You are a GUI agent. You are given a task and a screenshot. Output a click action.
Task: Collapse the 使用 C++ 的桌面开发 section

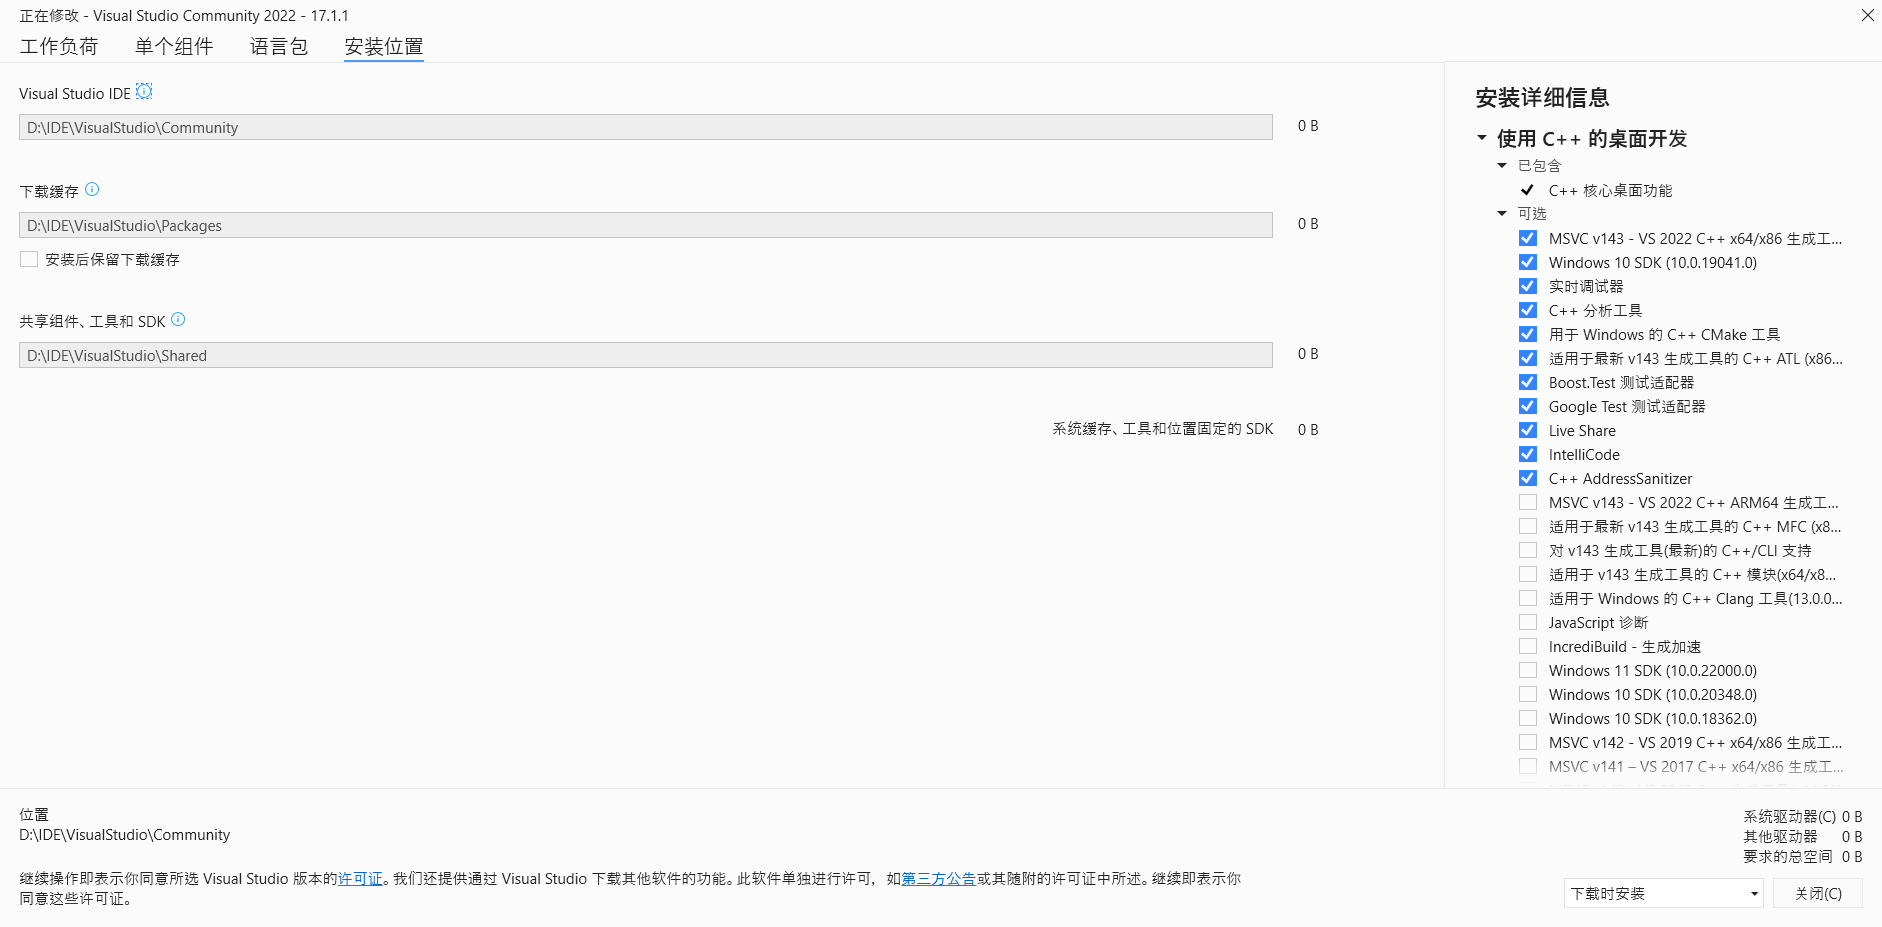(1482, 138)
